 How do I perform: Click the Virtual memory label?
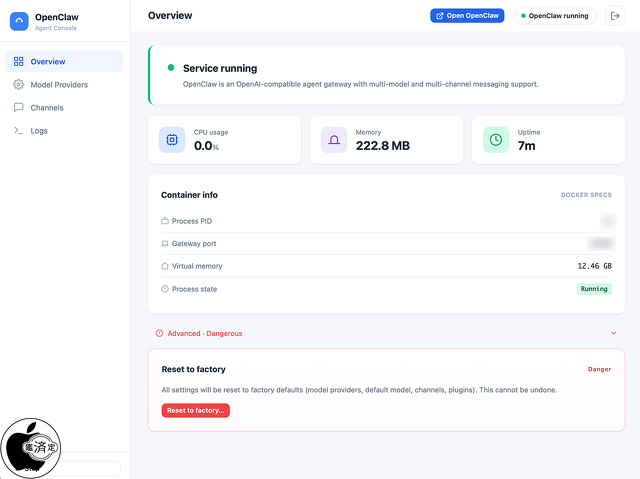pos(197,266)
